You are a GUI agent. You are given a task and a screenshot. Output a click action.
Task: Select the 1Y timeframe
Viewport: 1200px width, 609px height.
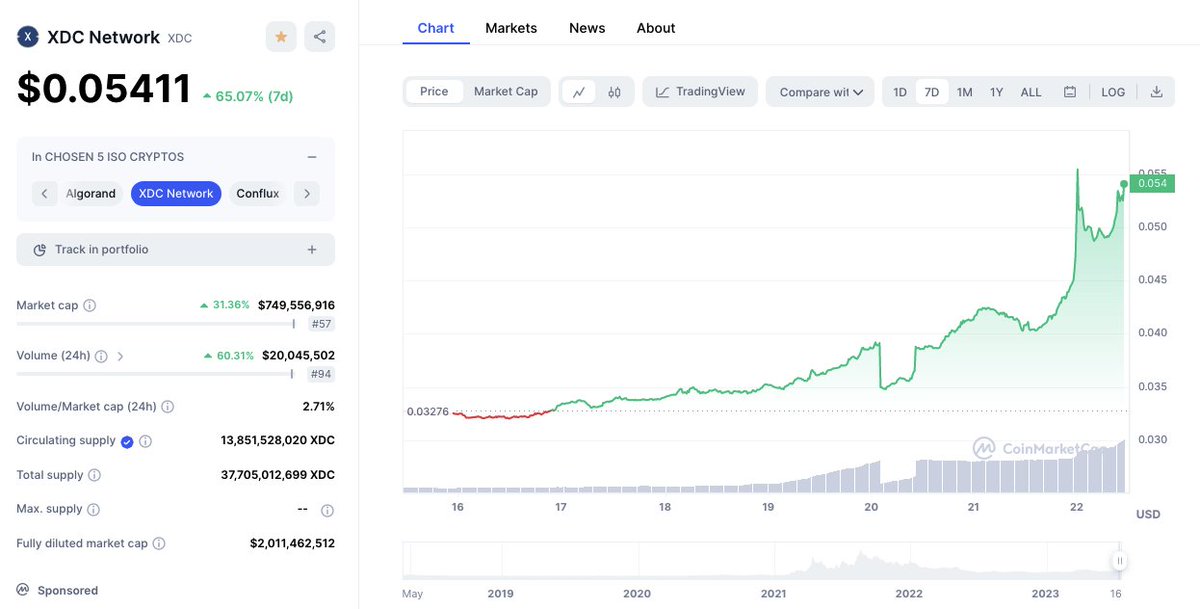(x=996, y=91)
